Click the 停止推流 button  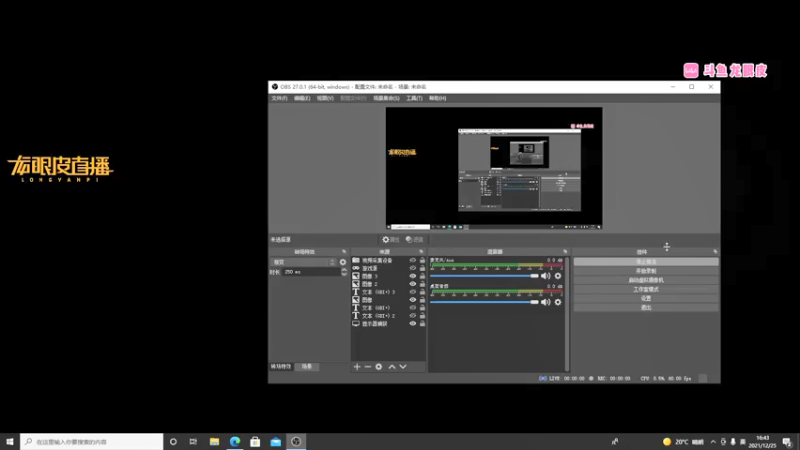tap(646, 262)
